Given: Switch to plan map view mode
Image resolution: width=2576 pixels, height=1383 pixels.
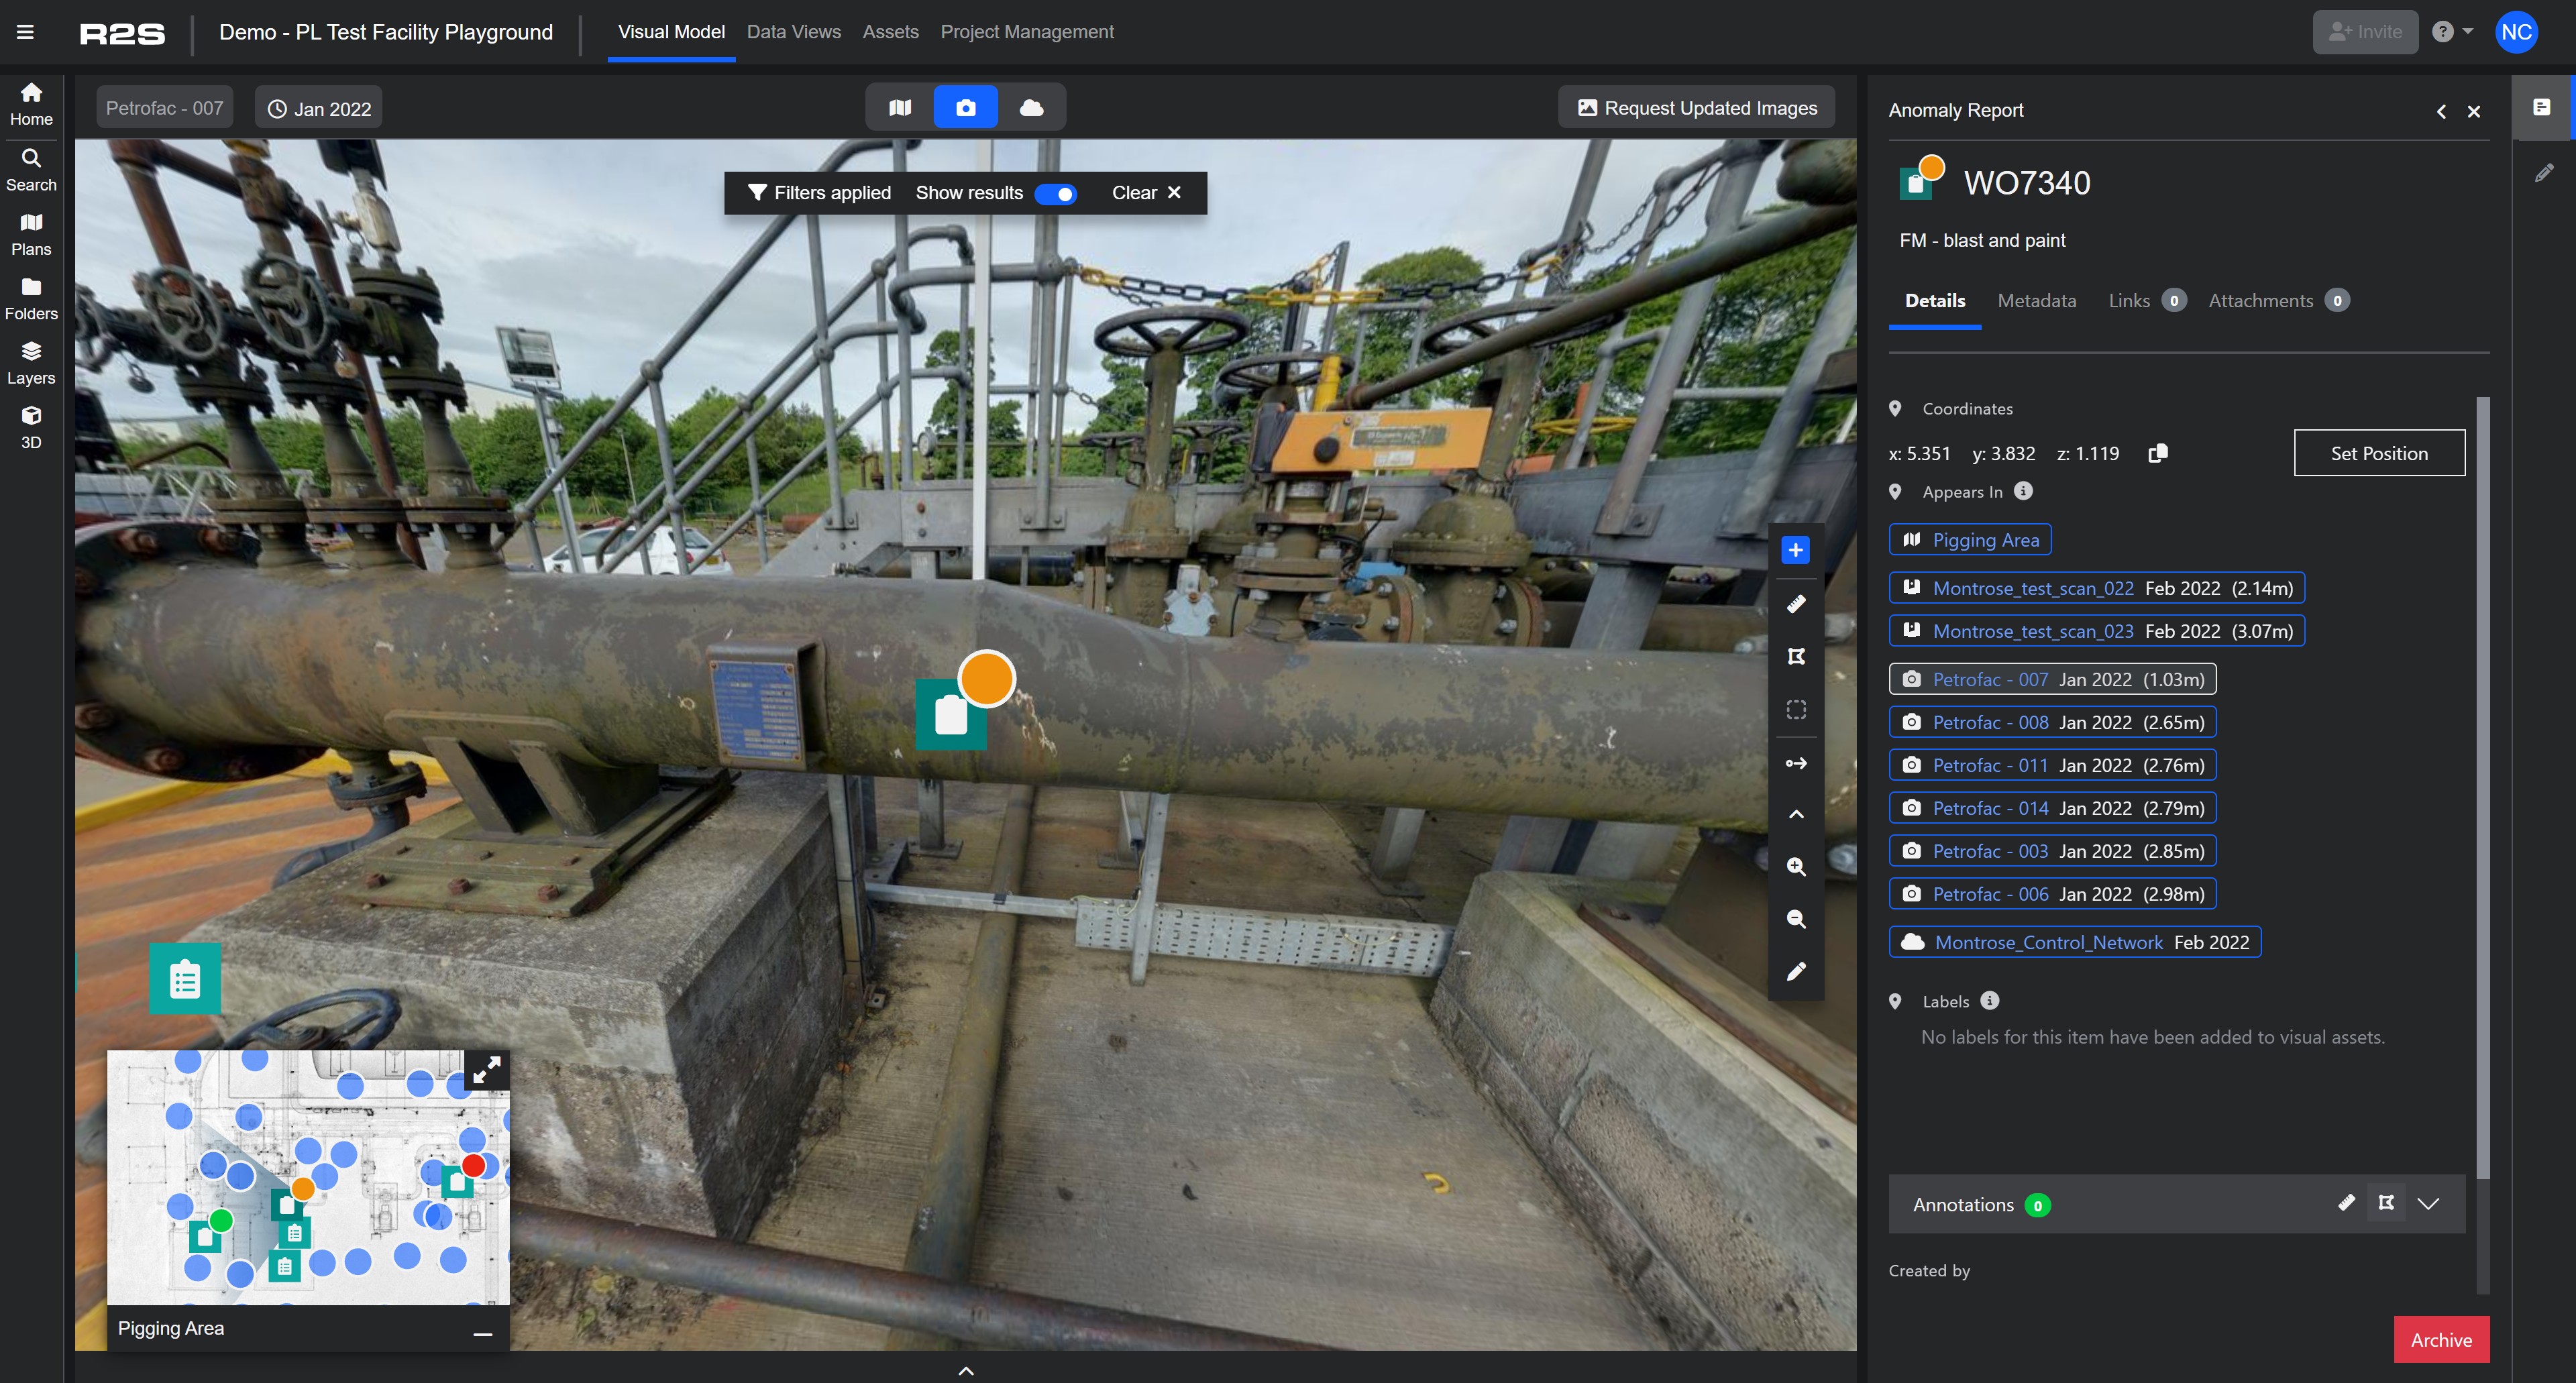Looking at the screenshot, I should coord(900,108).
